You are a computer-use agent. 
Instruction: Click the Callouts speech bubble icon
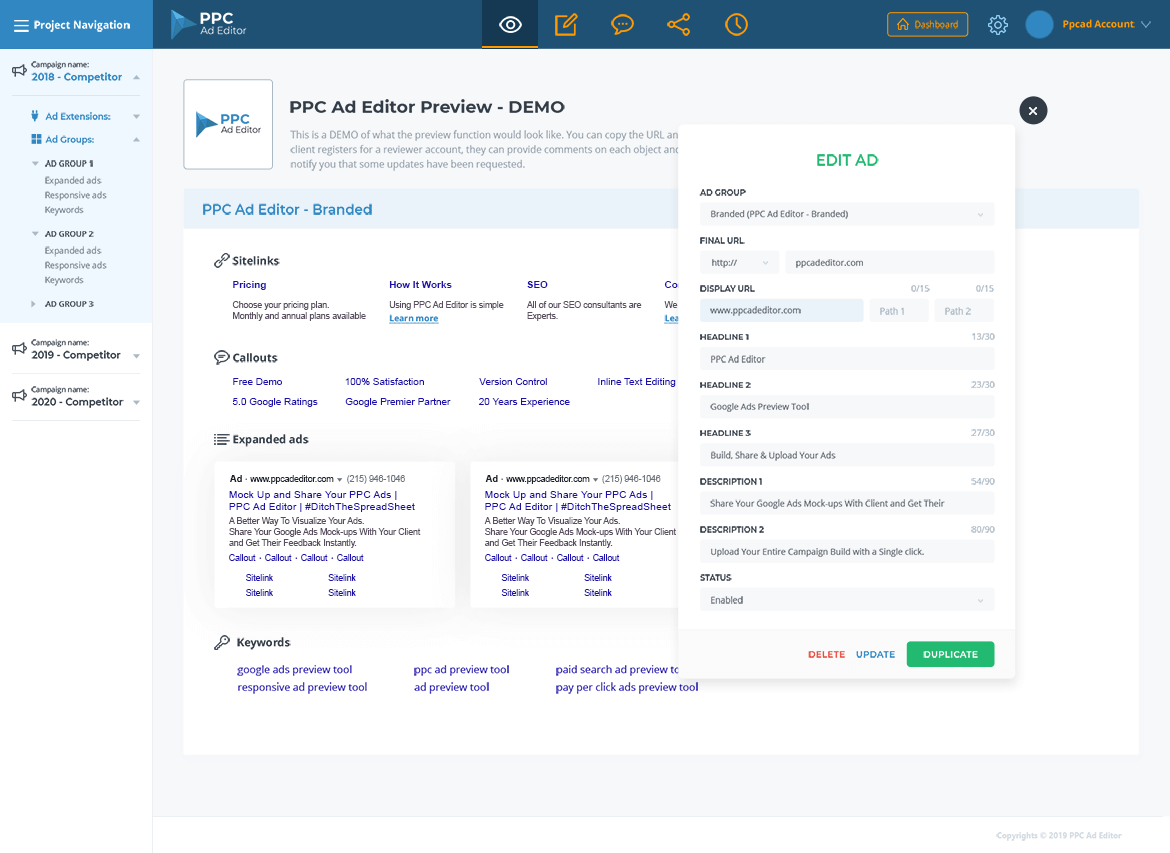(x=222, y=357)
